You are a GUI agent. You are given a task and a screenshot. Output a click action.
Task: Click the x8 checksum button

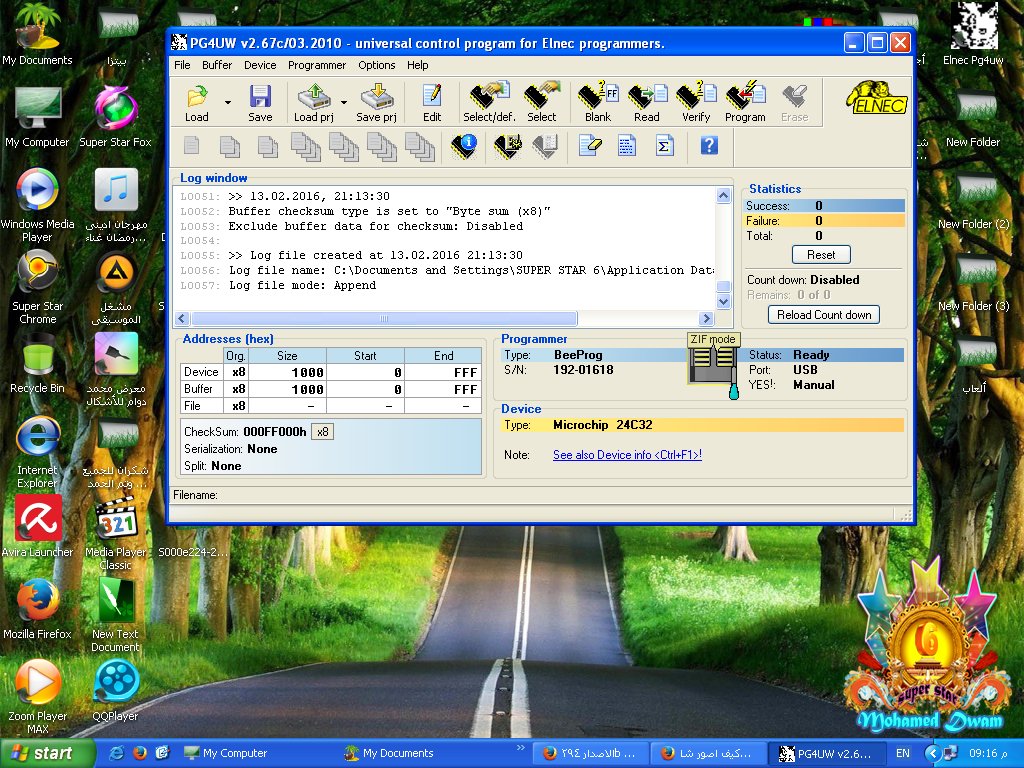323,432
